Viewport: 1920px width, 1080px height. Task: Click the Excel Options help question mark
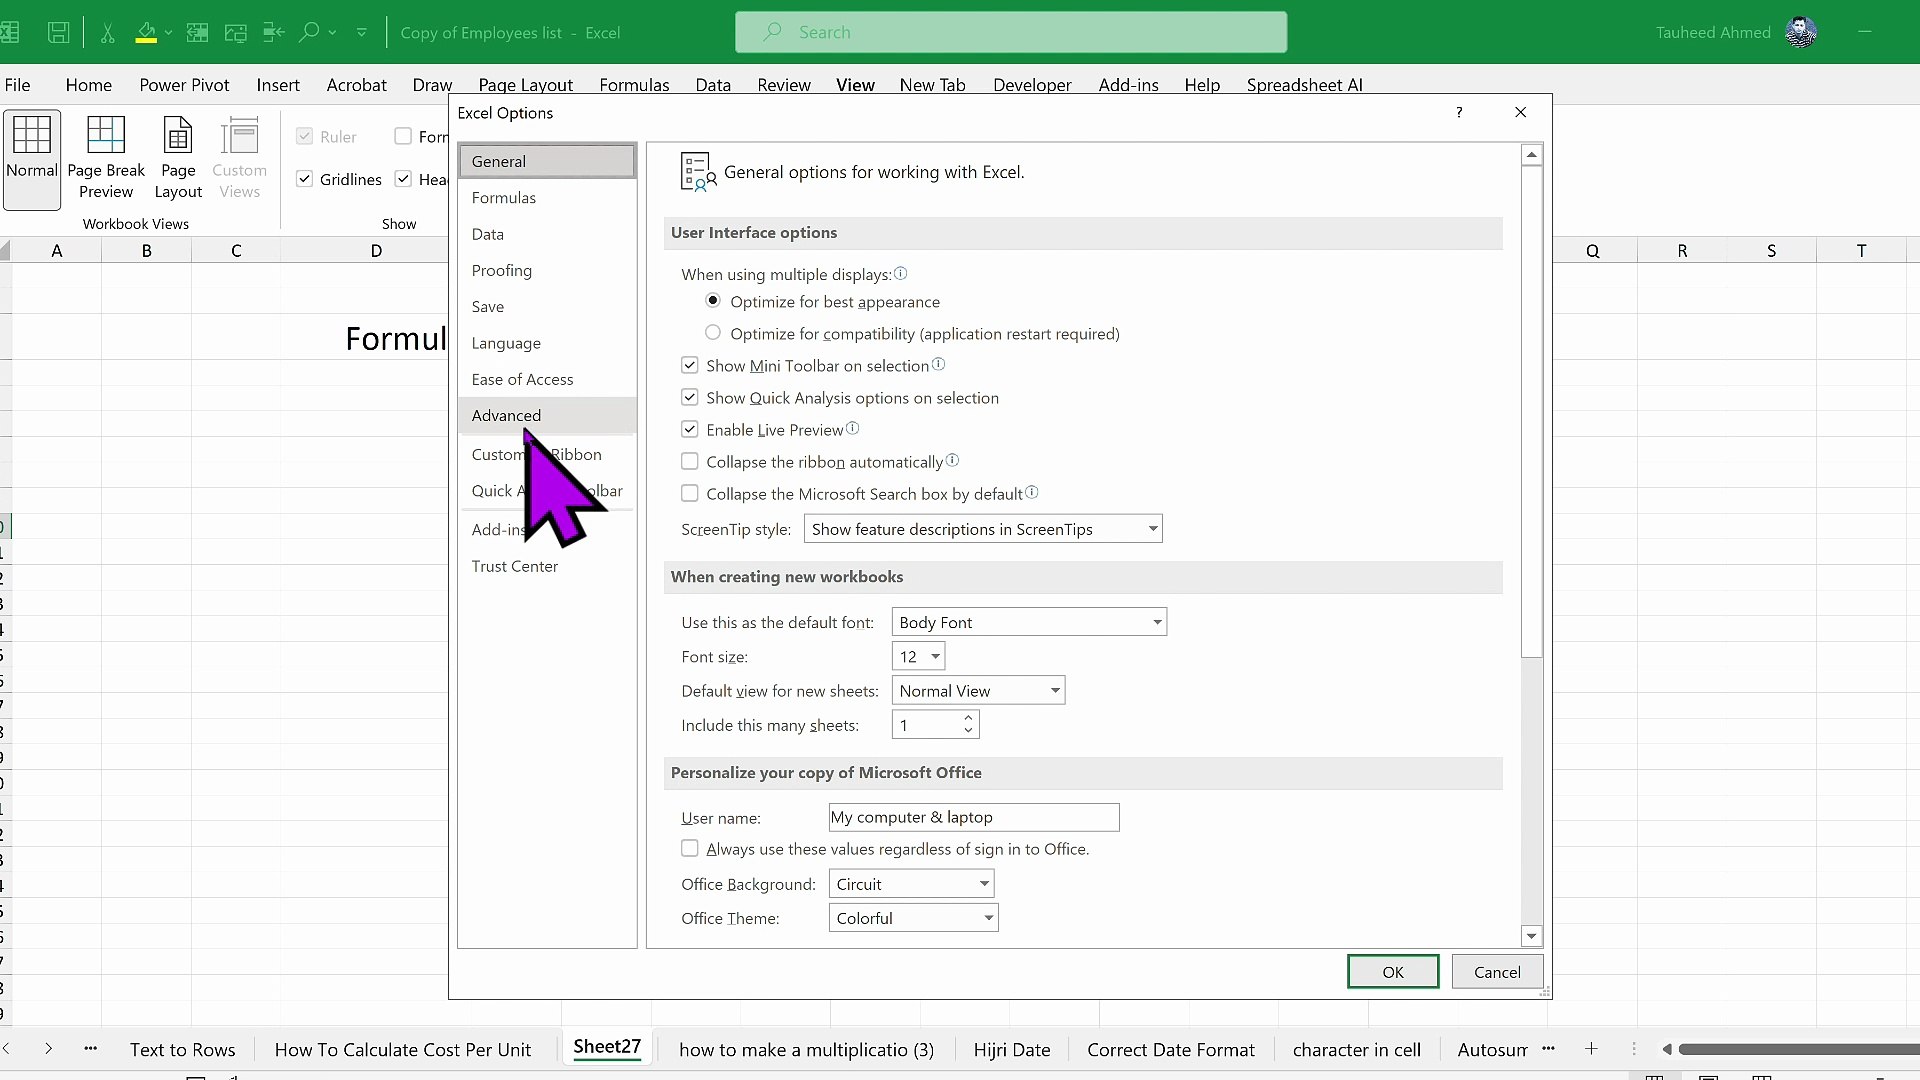(1459, 112)
